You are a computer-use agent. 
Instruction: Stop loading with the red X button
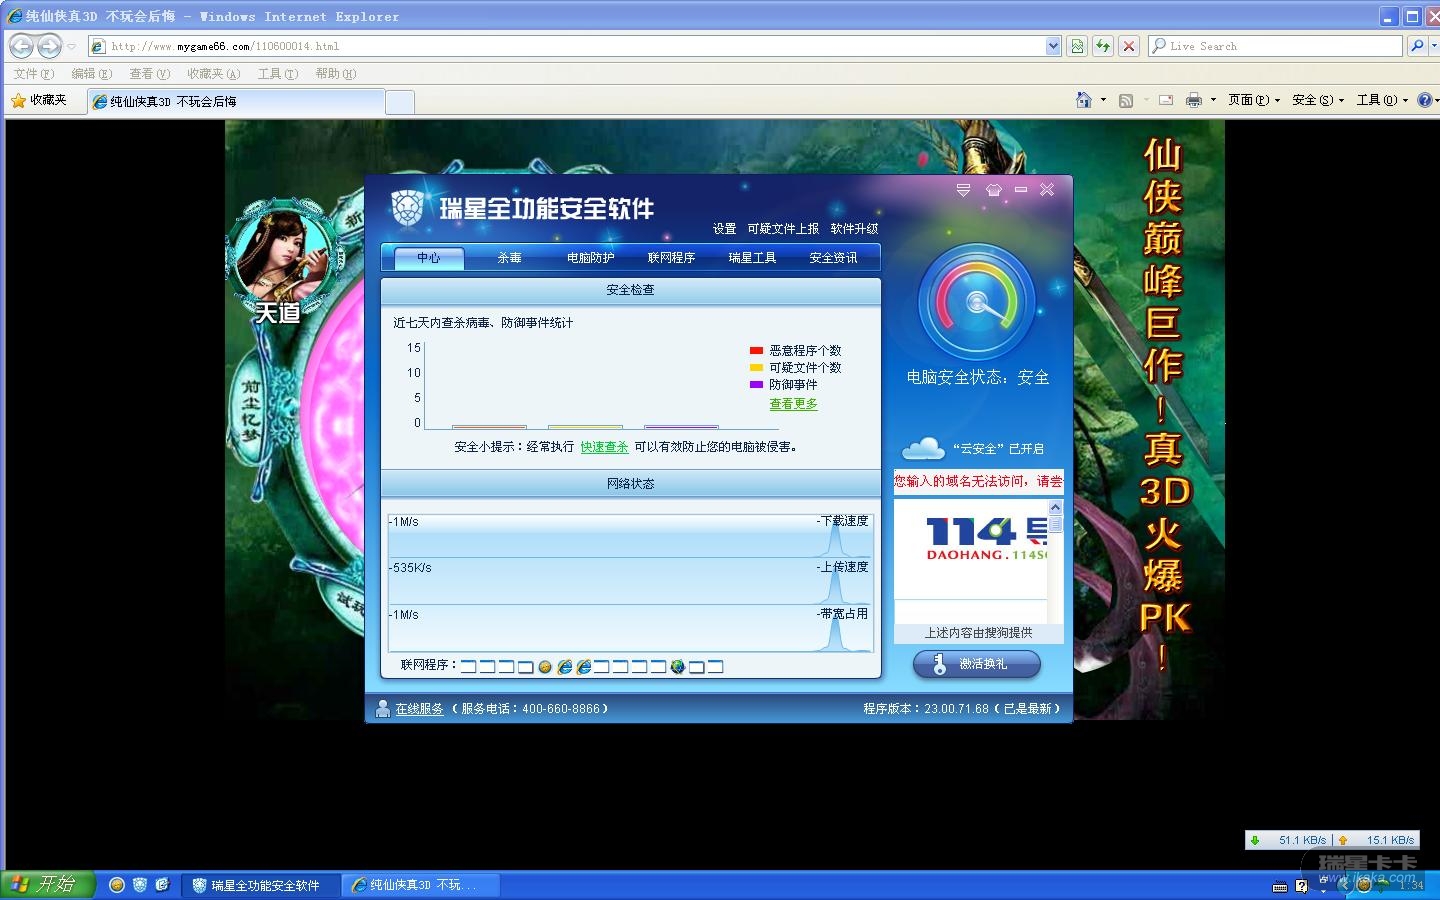1129,46
